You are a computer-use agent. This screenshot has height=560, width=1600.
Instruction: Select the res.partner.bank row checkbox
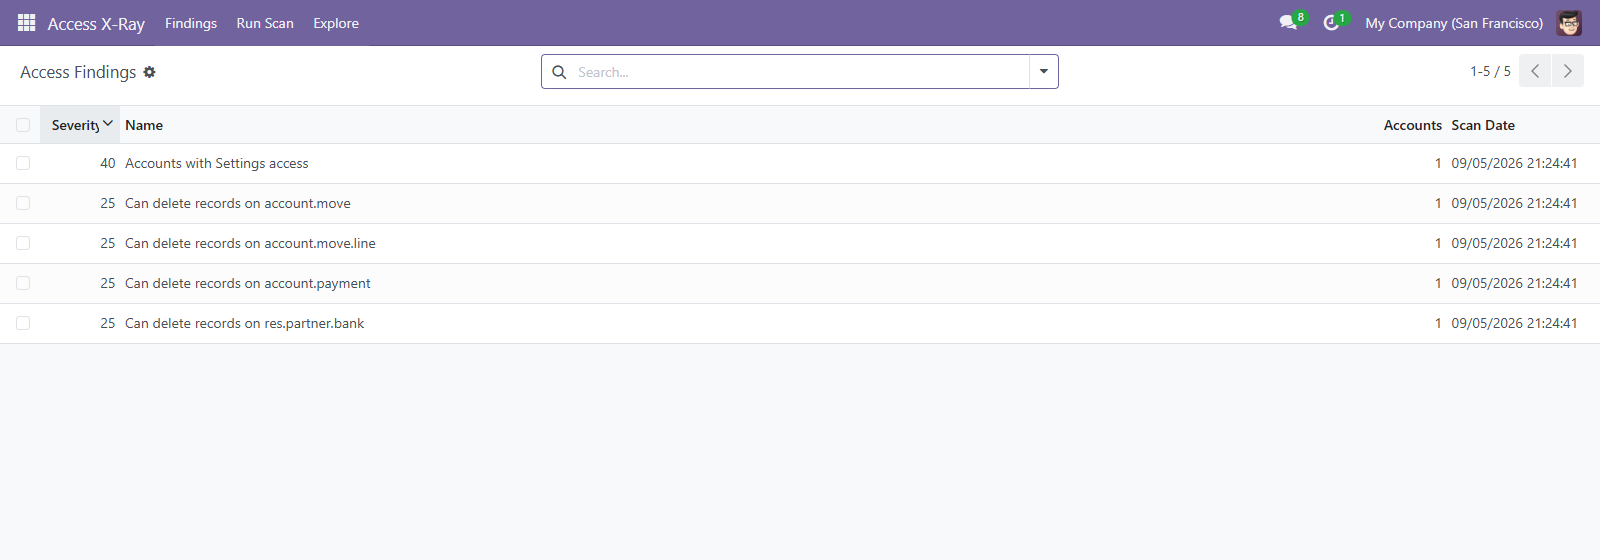click(23, 323)
